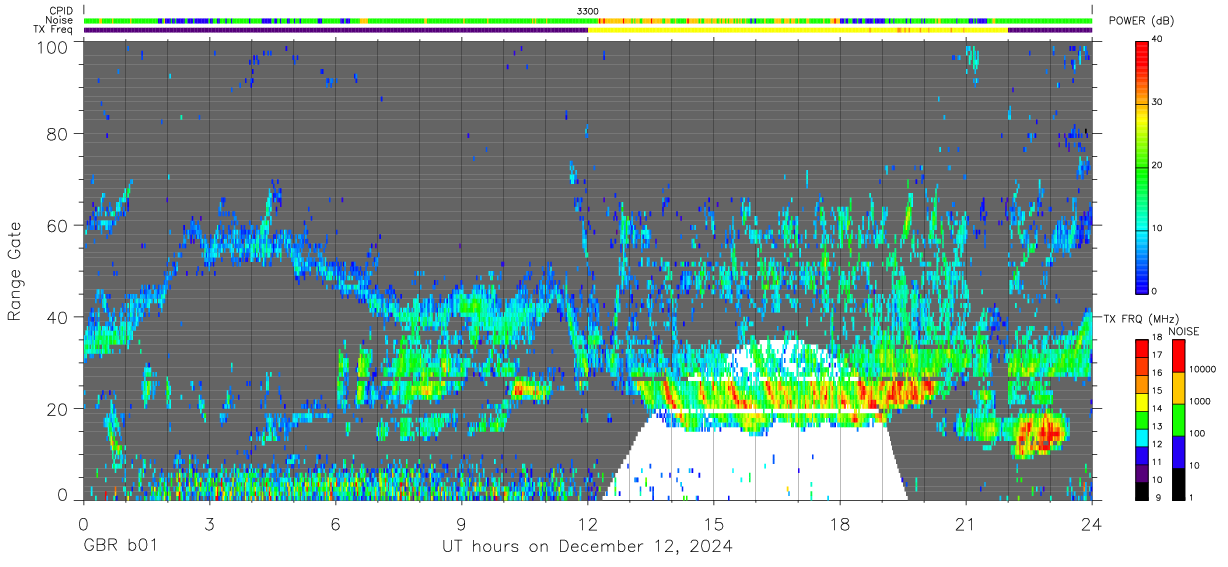This screenshot has width=1228, height=567.
Task: Click the 18 hour tick label
Action: (x=840, y=524)
